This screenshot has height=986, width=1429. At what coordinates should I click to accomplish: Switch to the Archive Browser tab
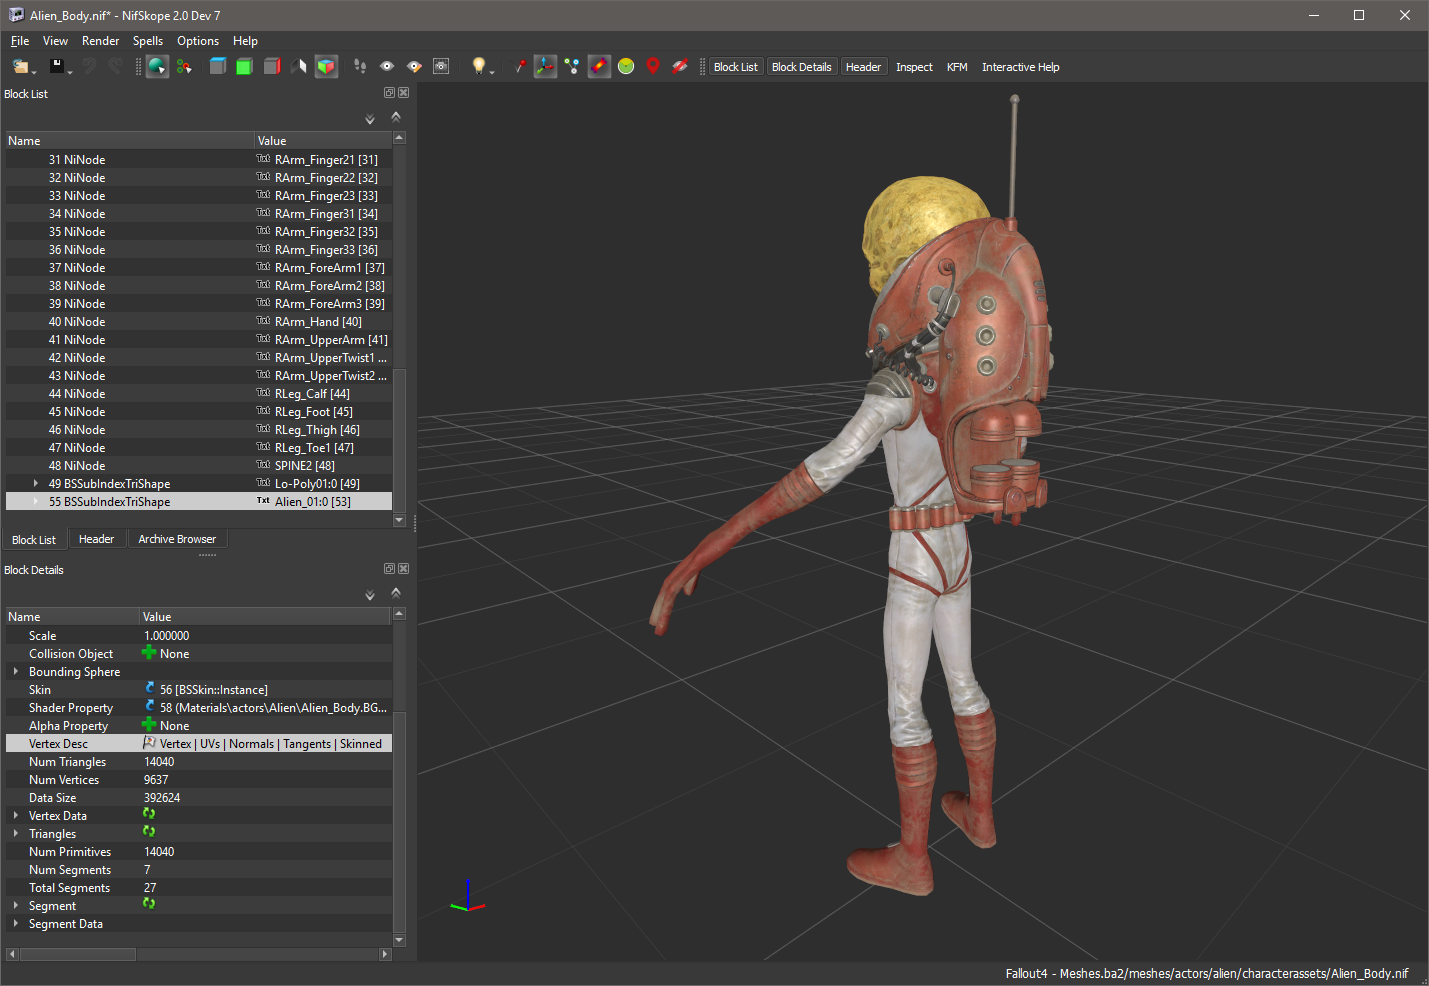[177, 539]
